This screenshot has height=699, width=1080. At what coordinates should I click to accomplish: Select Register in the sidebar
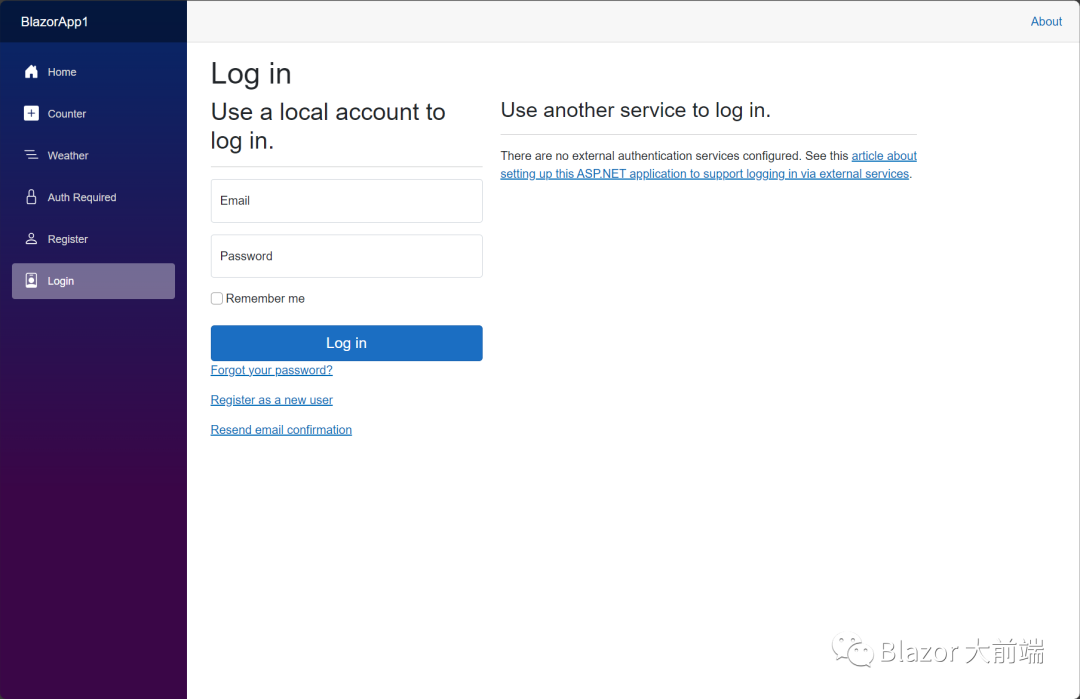tap(68, 240)
